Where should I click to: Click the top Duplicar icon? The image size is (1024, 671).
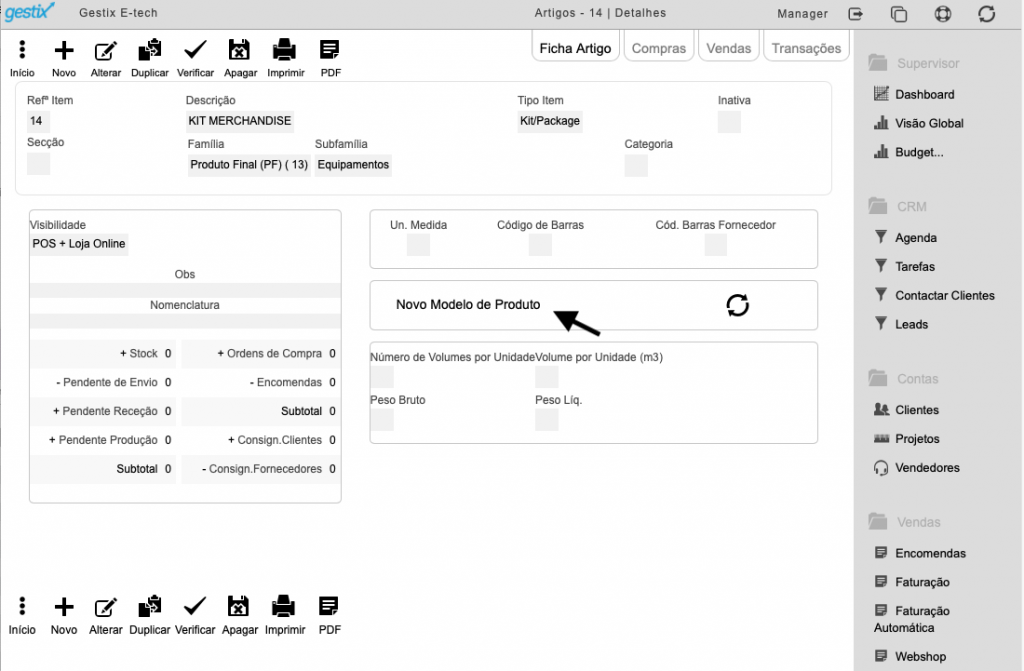(150, 50)
